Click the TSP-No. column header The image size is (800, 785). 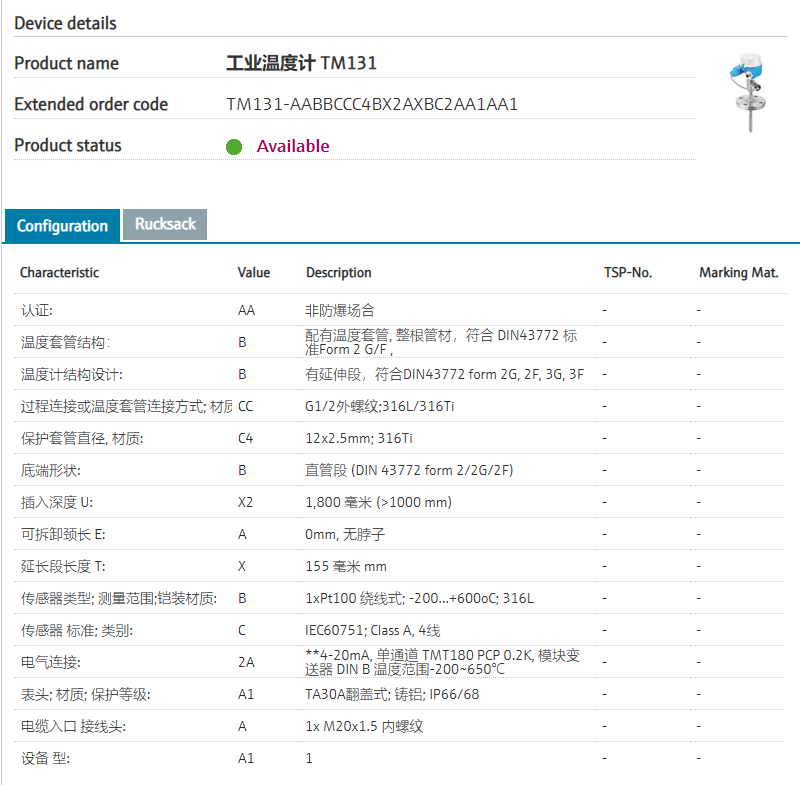[x=628, y=273]
